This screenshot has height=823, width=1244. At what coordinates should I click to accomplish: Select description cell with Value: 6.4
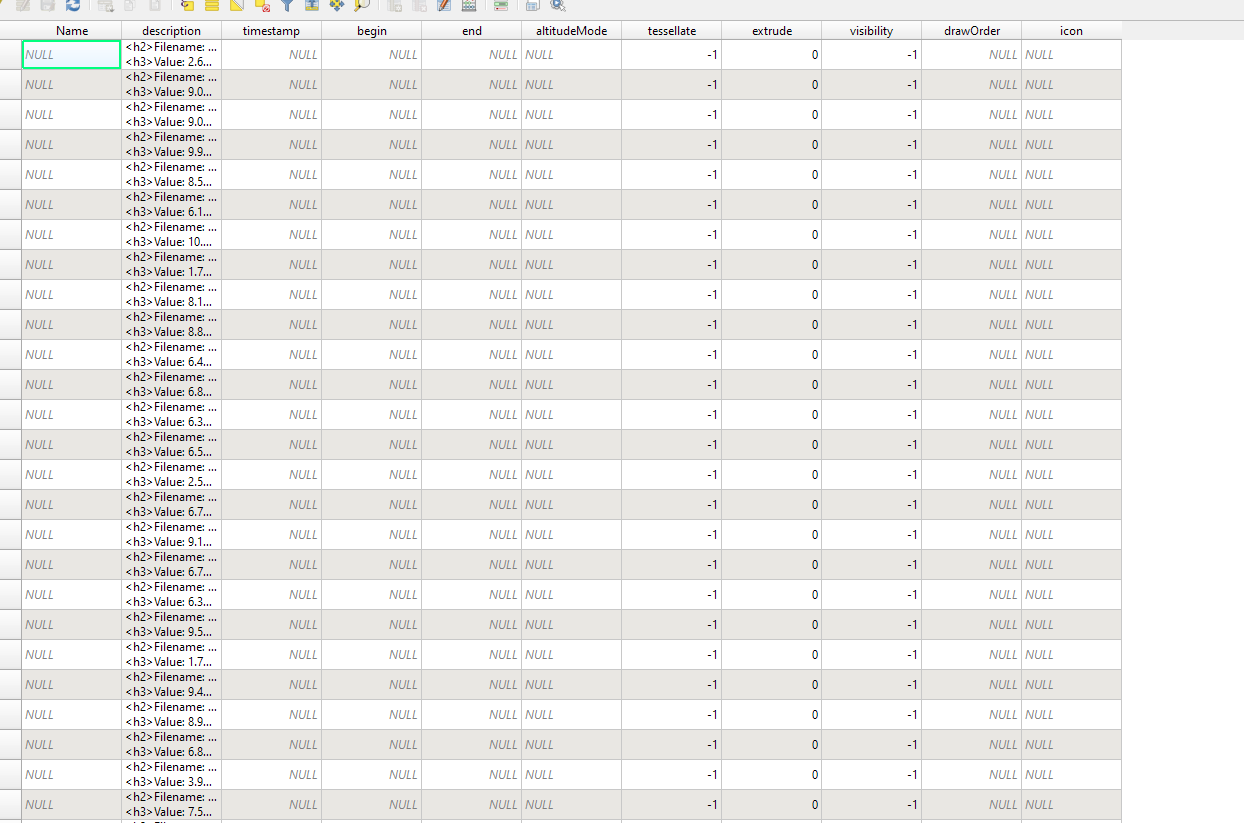[172, 354]
